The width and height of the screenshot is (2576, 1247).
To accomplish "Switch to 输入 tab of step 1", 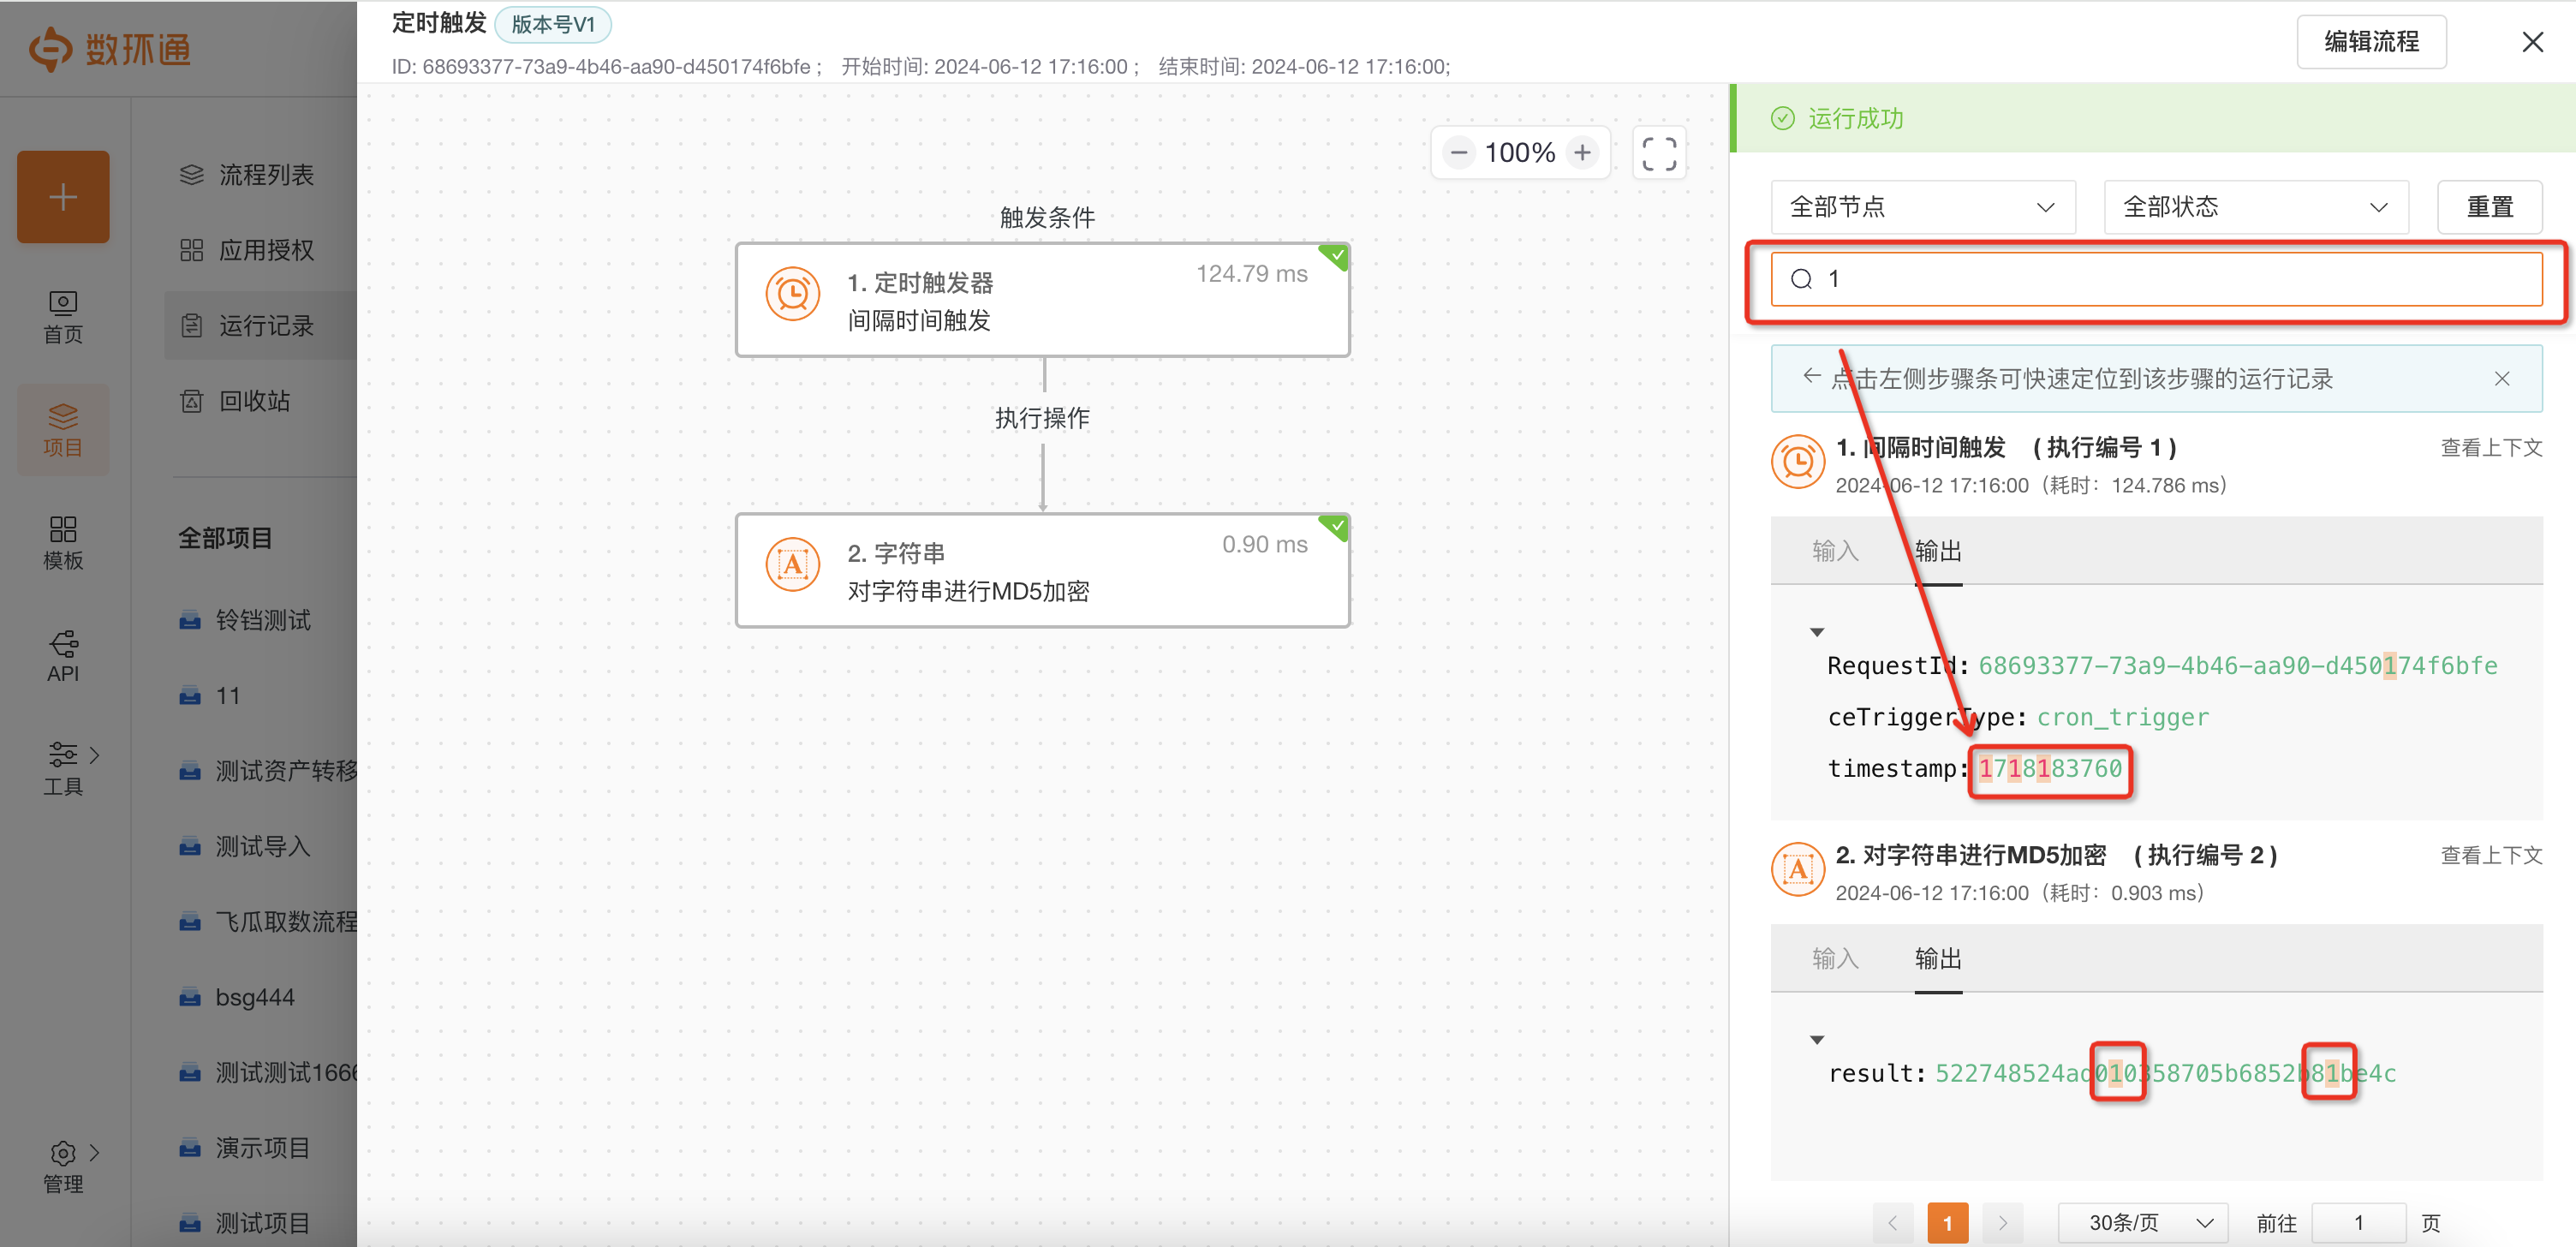I will (x=1835, y=551).
